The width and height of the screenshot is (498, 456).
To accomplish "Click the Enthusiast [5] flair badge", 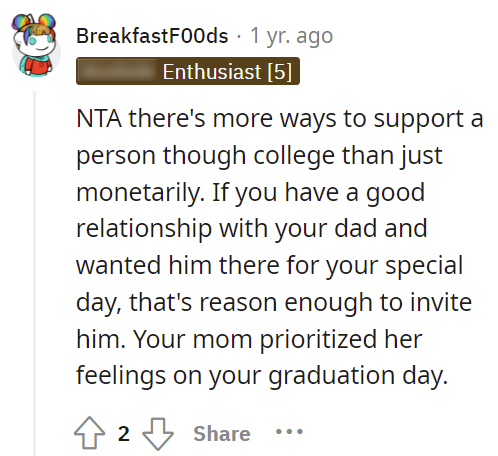I will pyautogui.click(x=188, y=71).
